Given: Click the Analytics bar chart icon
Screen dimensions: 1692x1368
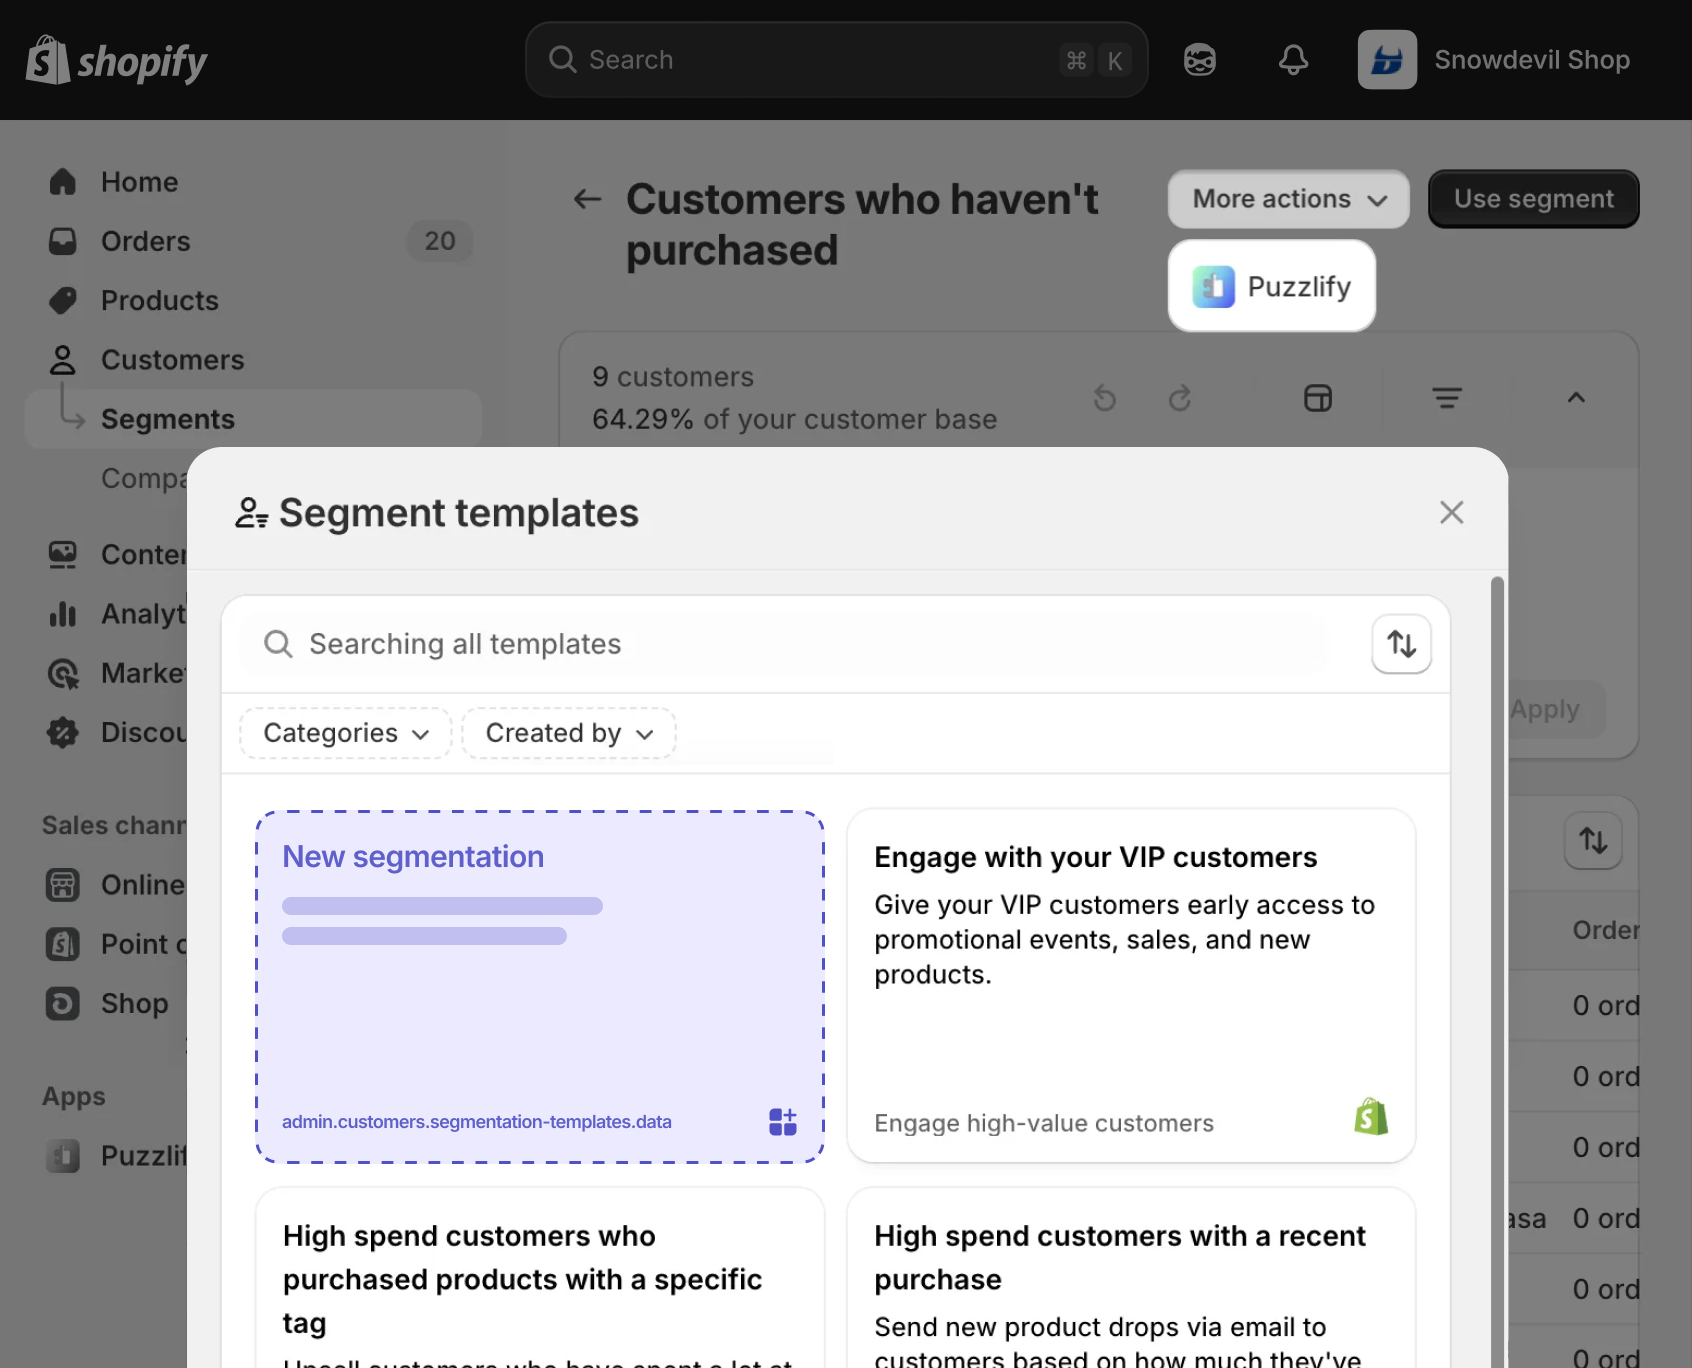Looking at the screenshot, I should [x=63, y=613].
